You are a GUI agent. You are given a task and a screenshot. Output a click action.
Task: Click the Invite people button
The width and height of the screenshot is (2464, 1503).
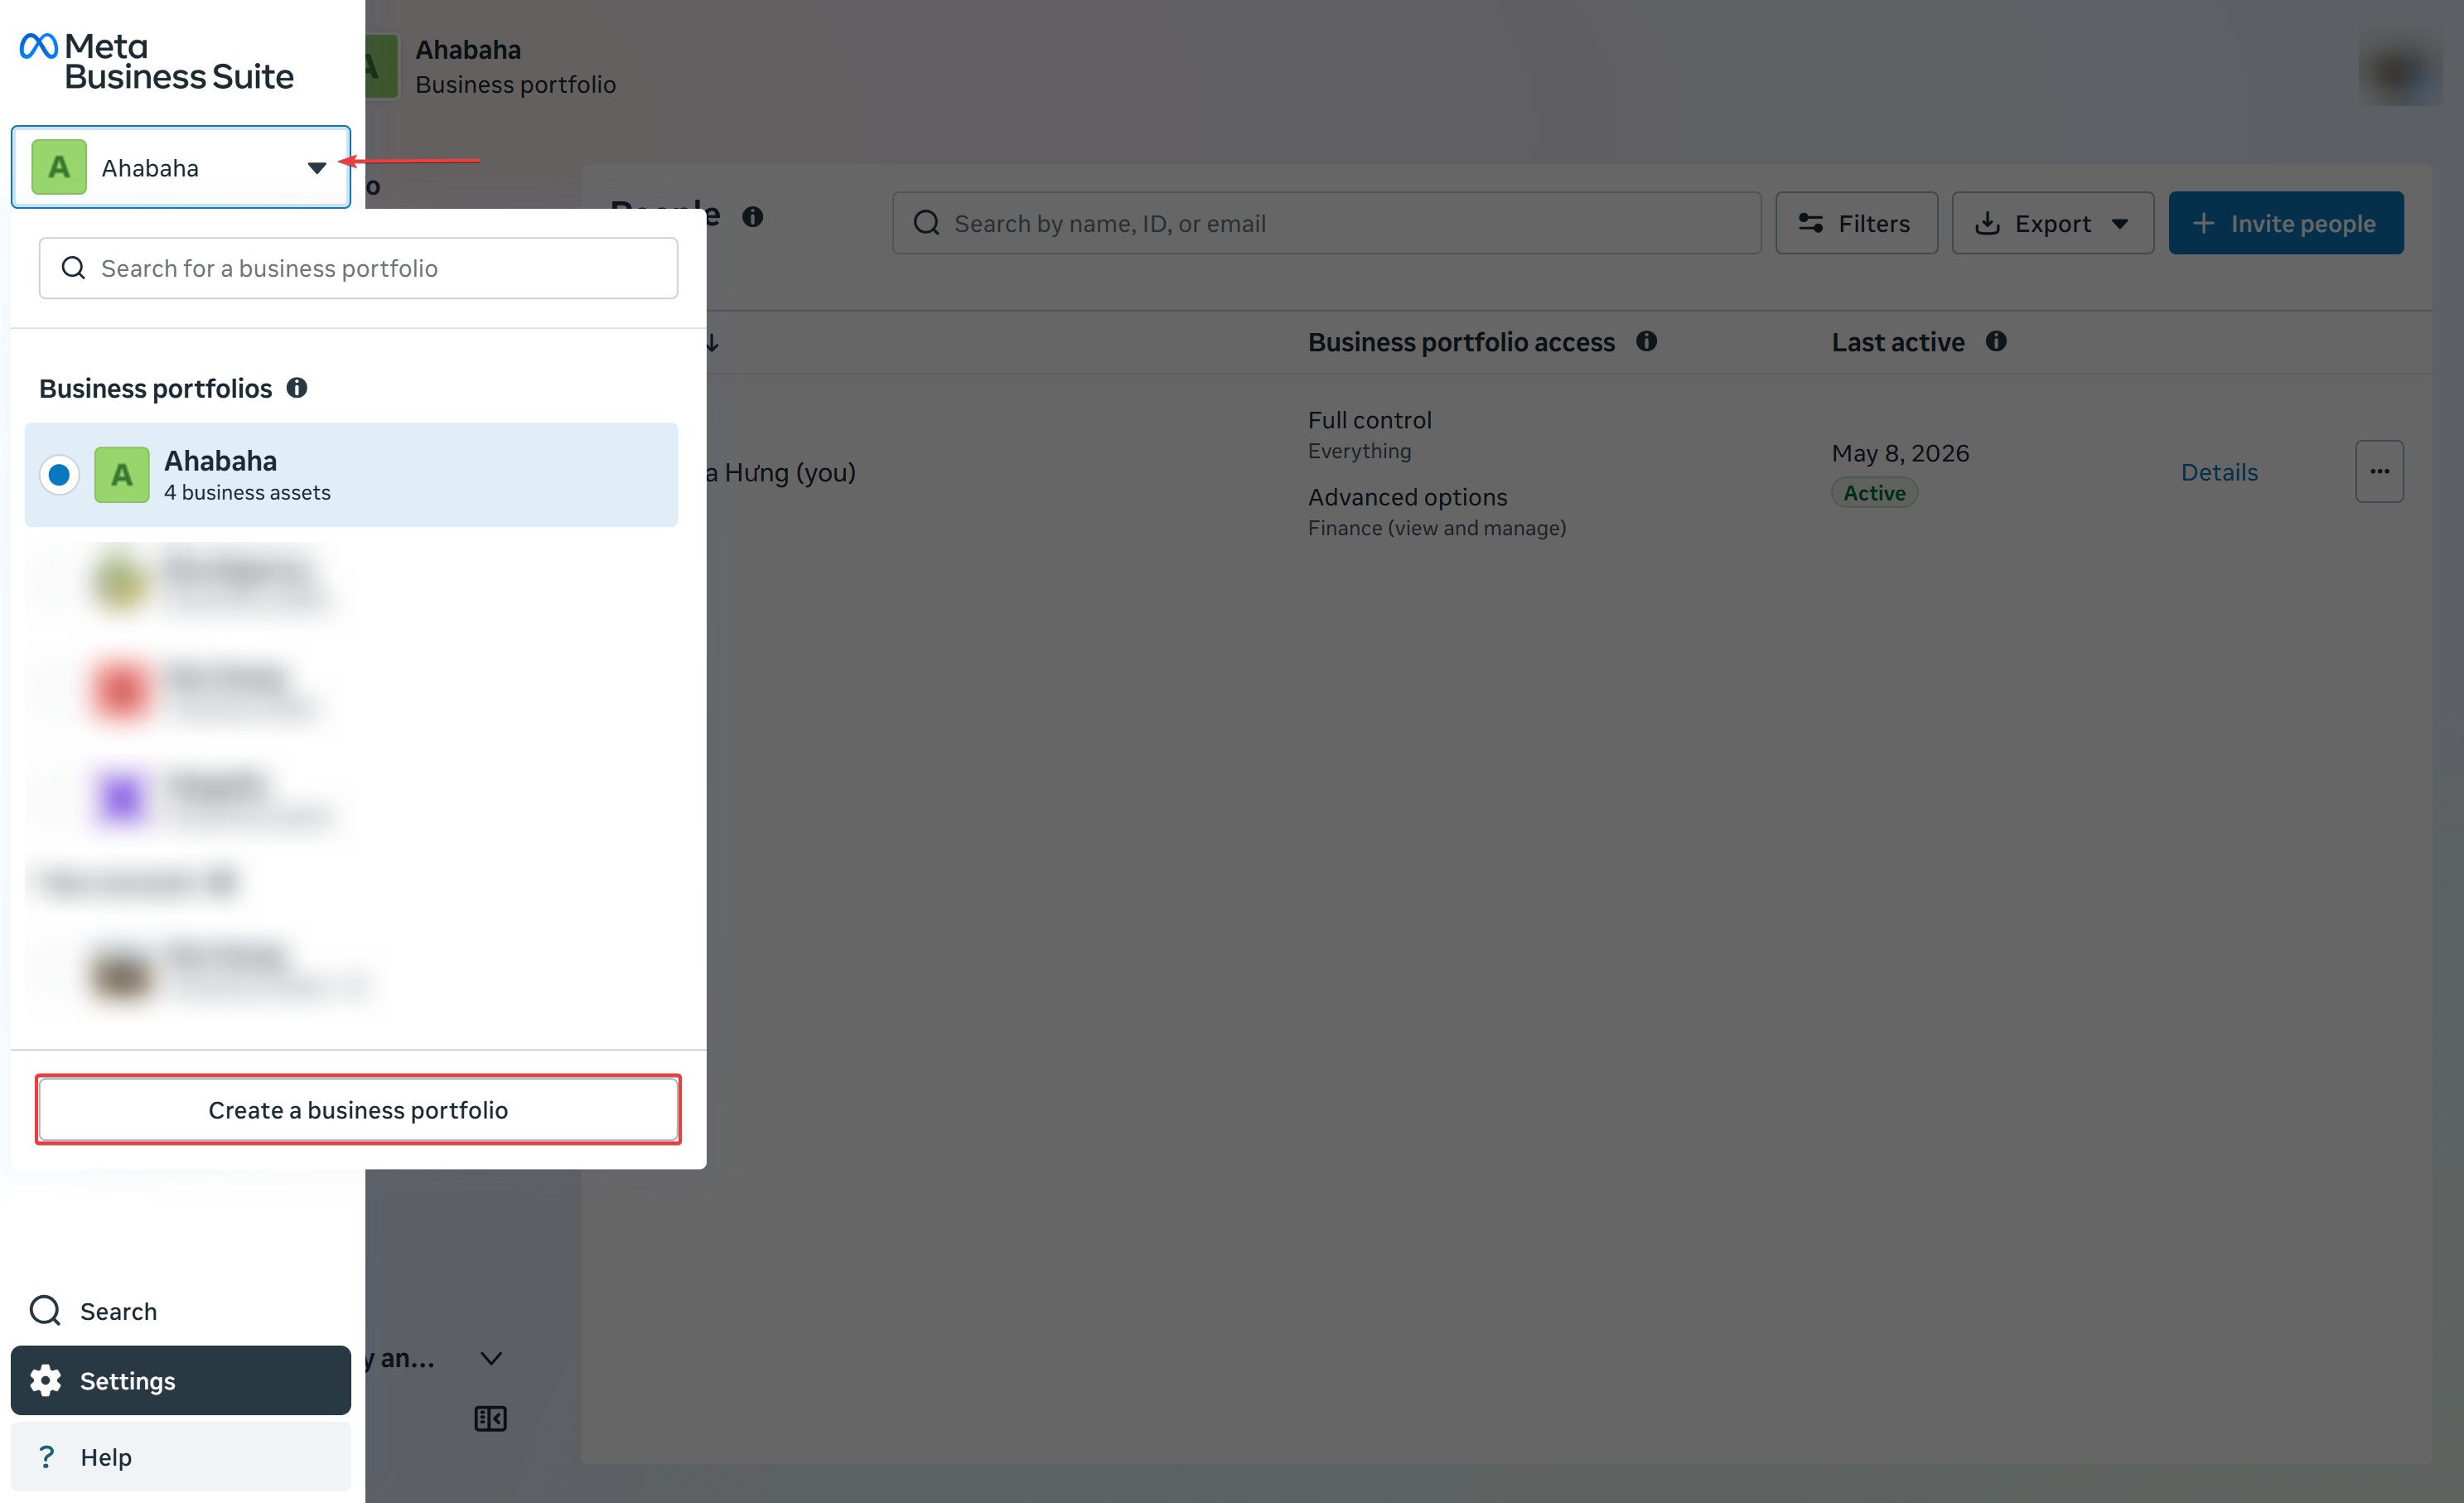pos(2286,223)
